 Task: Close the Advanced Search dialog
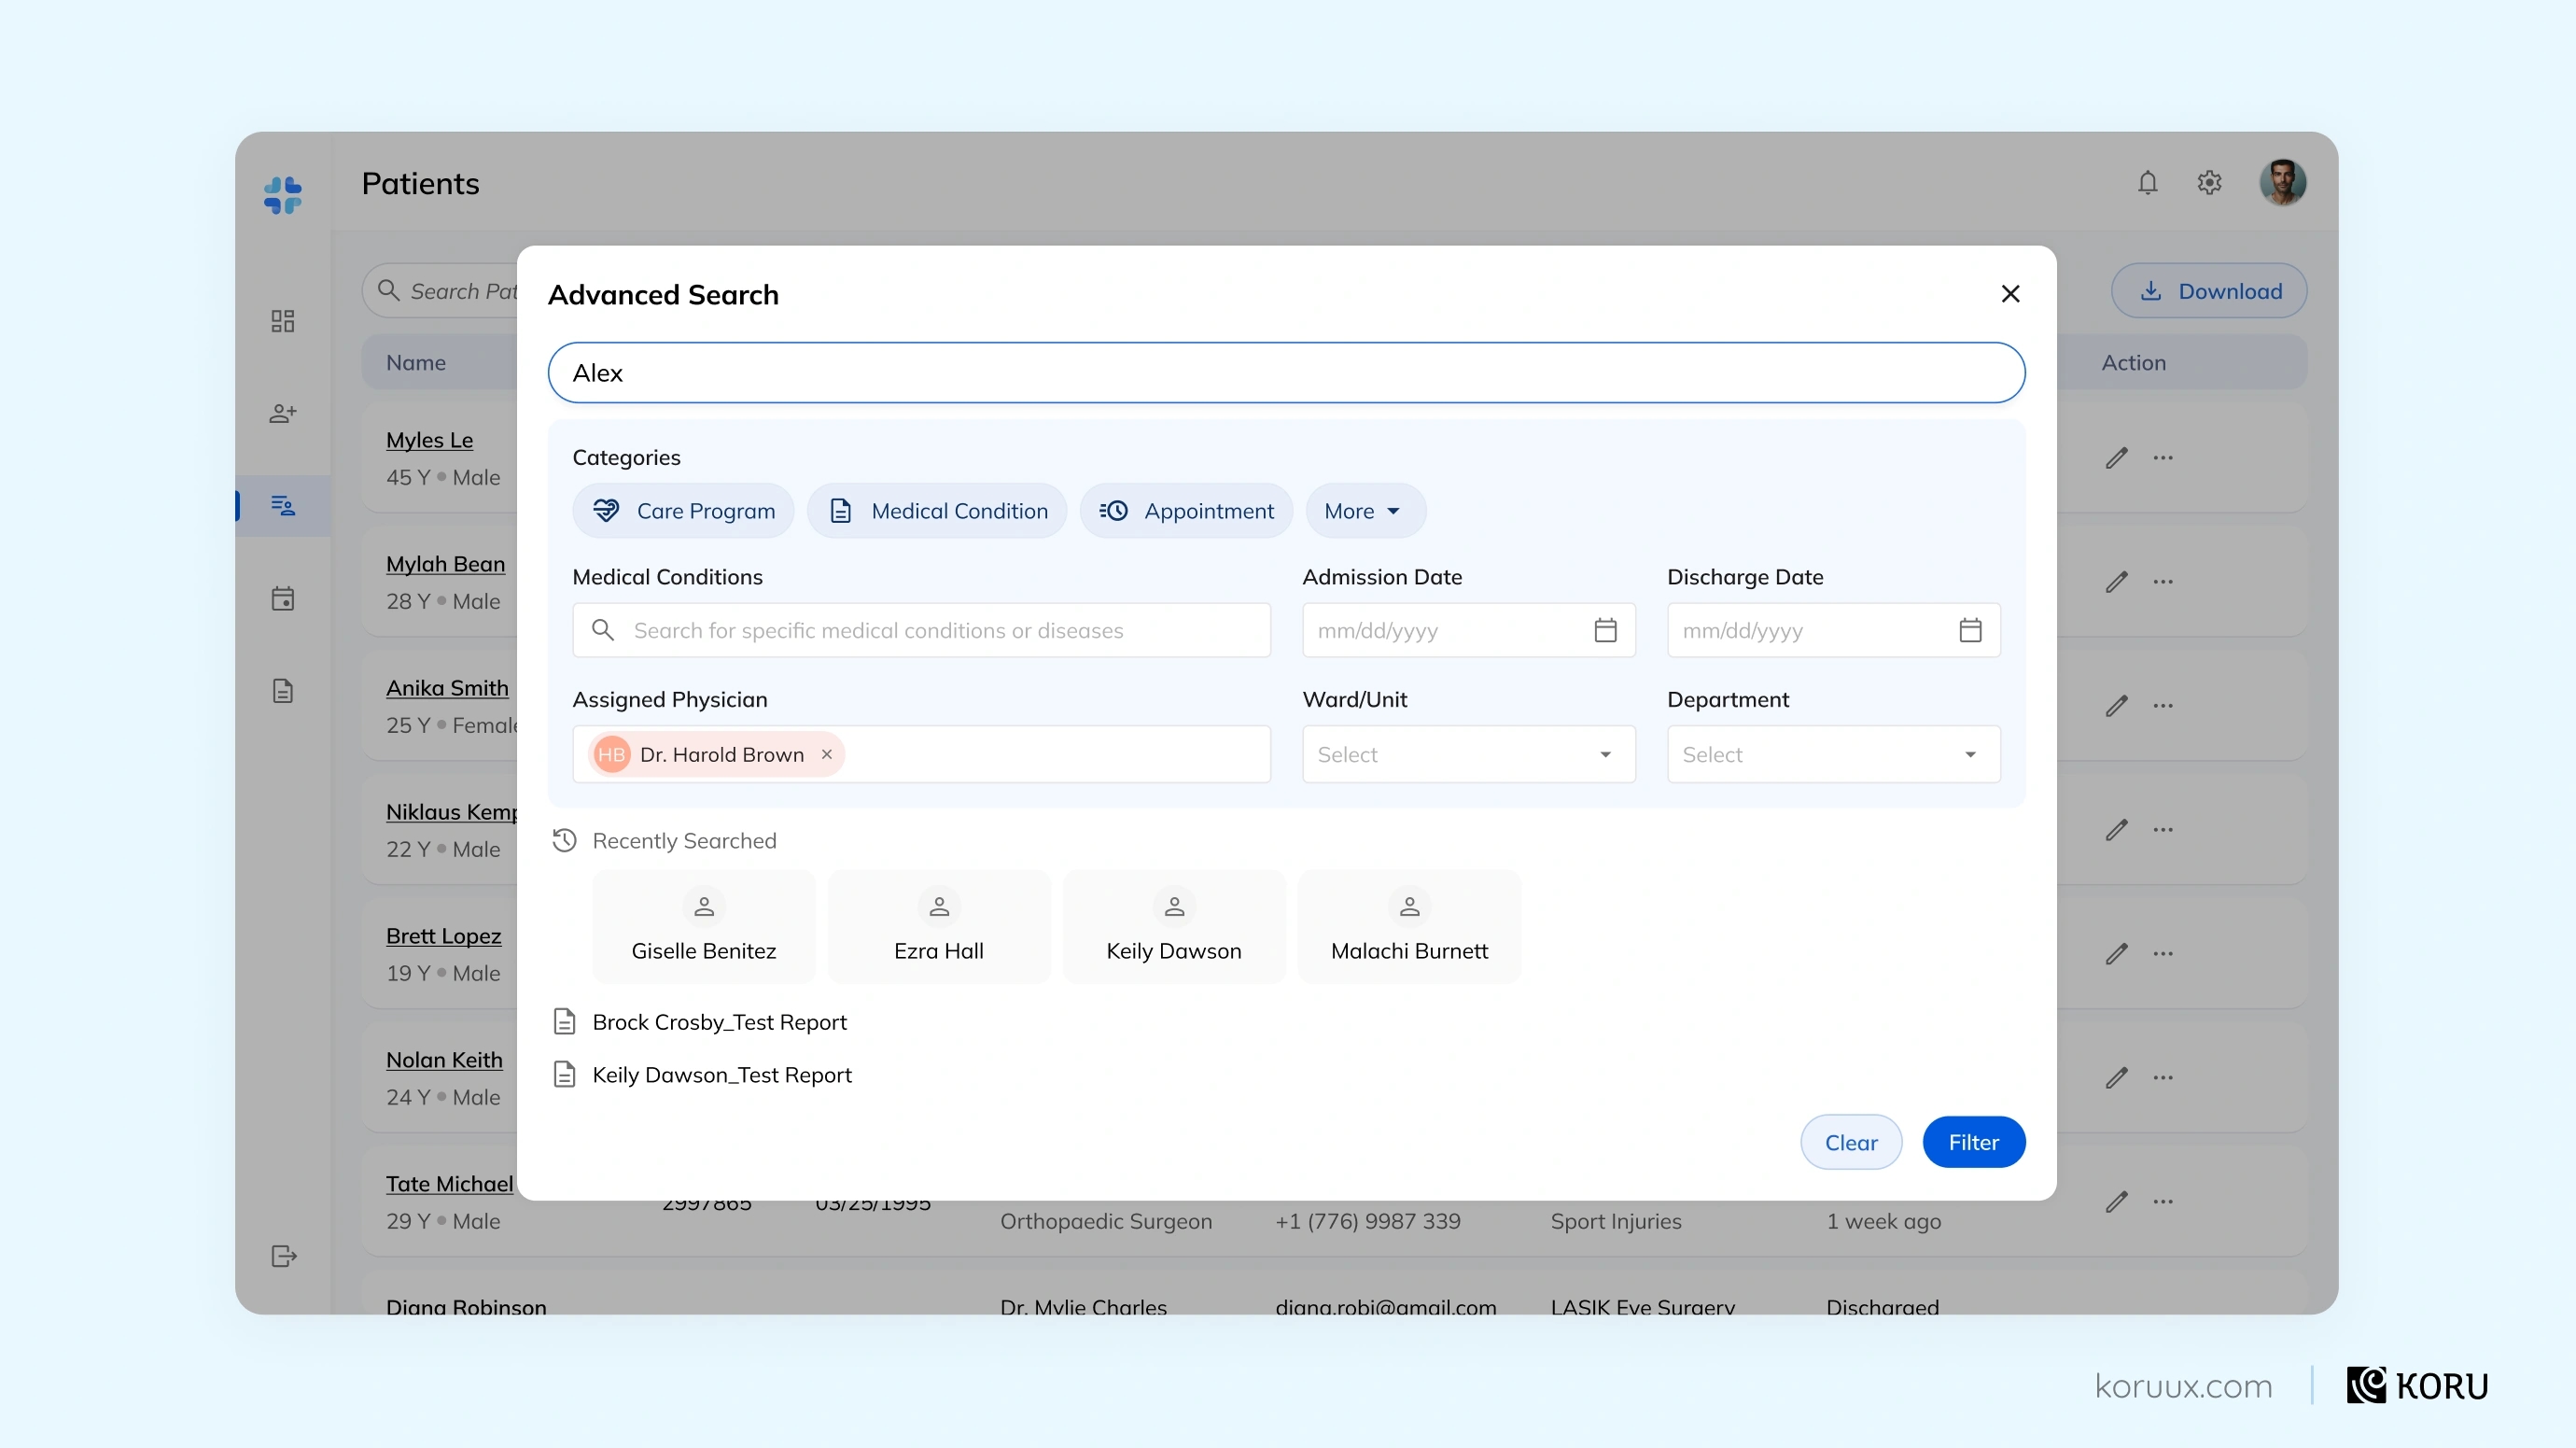[2010, 294]
